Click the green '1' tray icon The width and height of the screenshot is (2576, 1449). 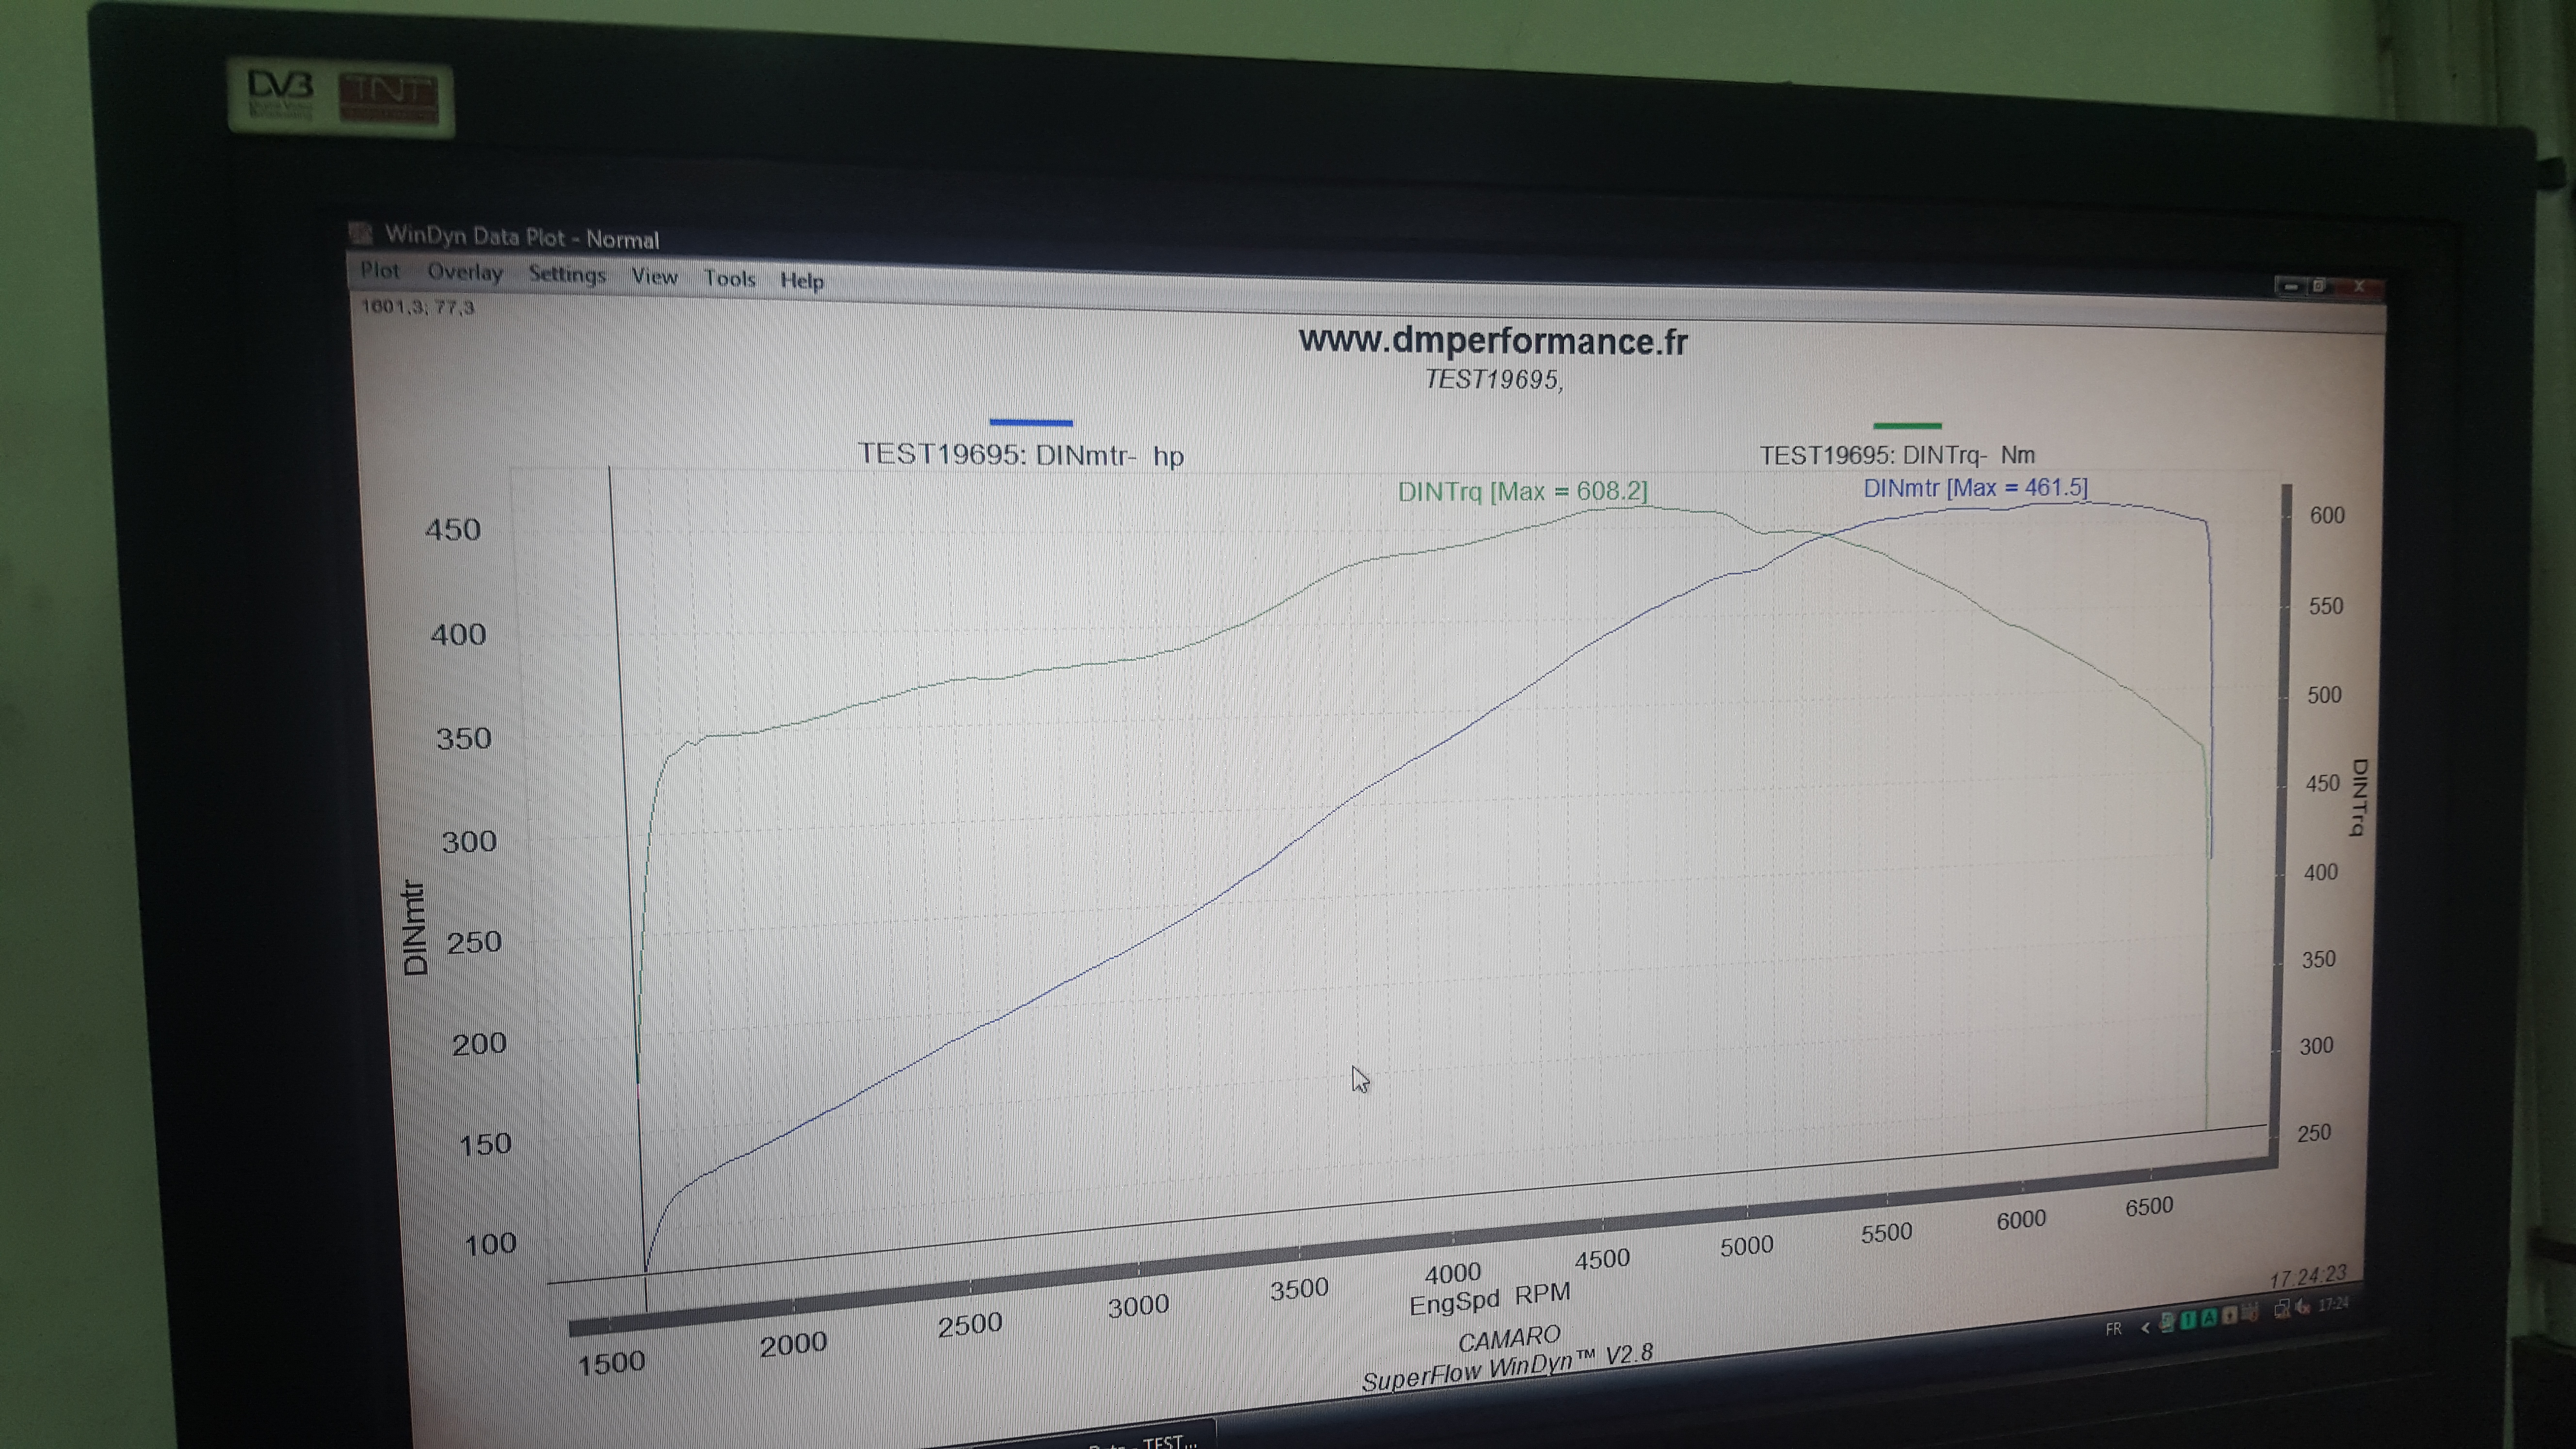coord(2188,1320)
